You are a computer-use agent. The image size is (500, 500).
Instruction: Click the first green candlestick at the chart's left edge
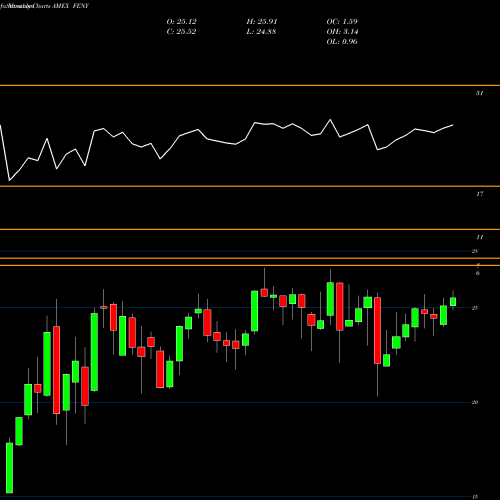click(x=9, y=468)
